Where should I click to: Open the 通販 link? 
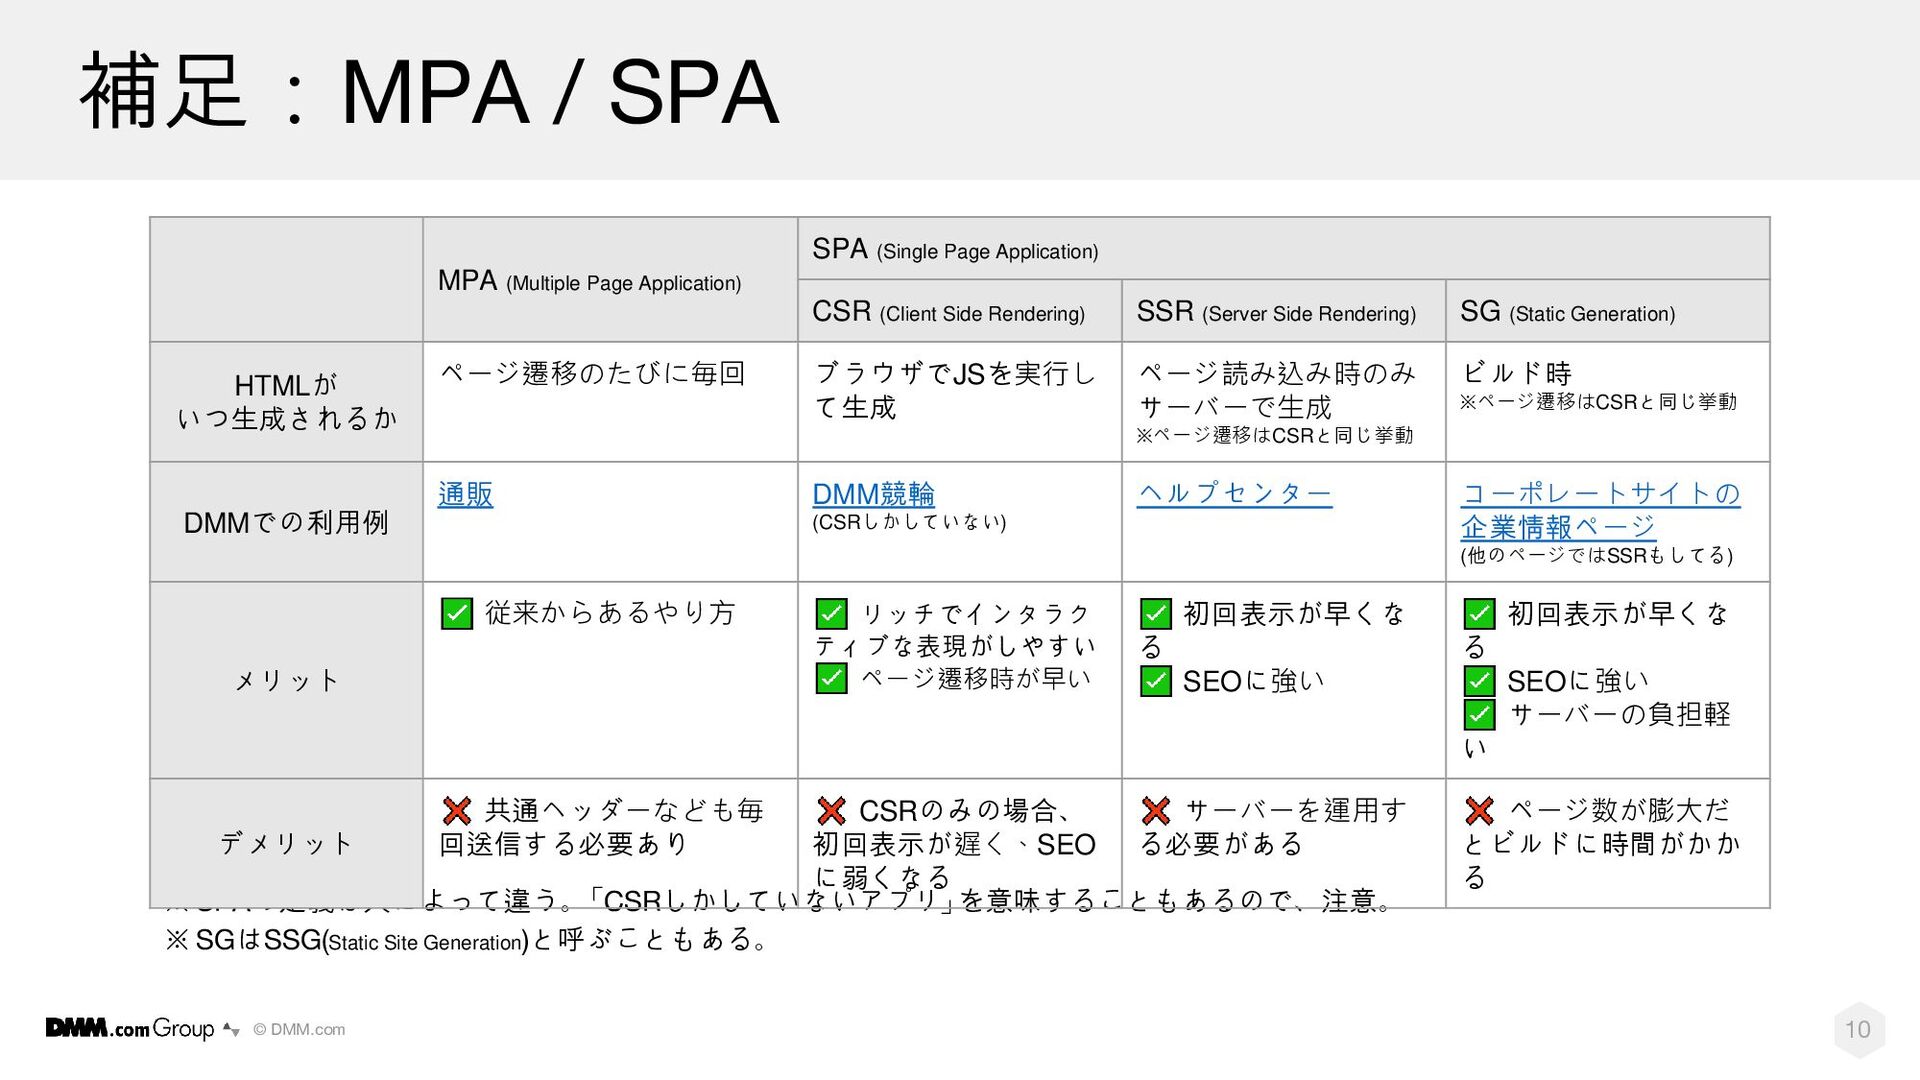(465, 494)
